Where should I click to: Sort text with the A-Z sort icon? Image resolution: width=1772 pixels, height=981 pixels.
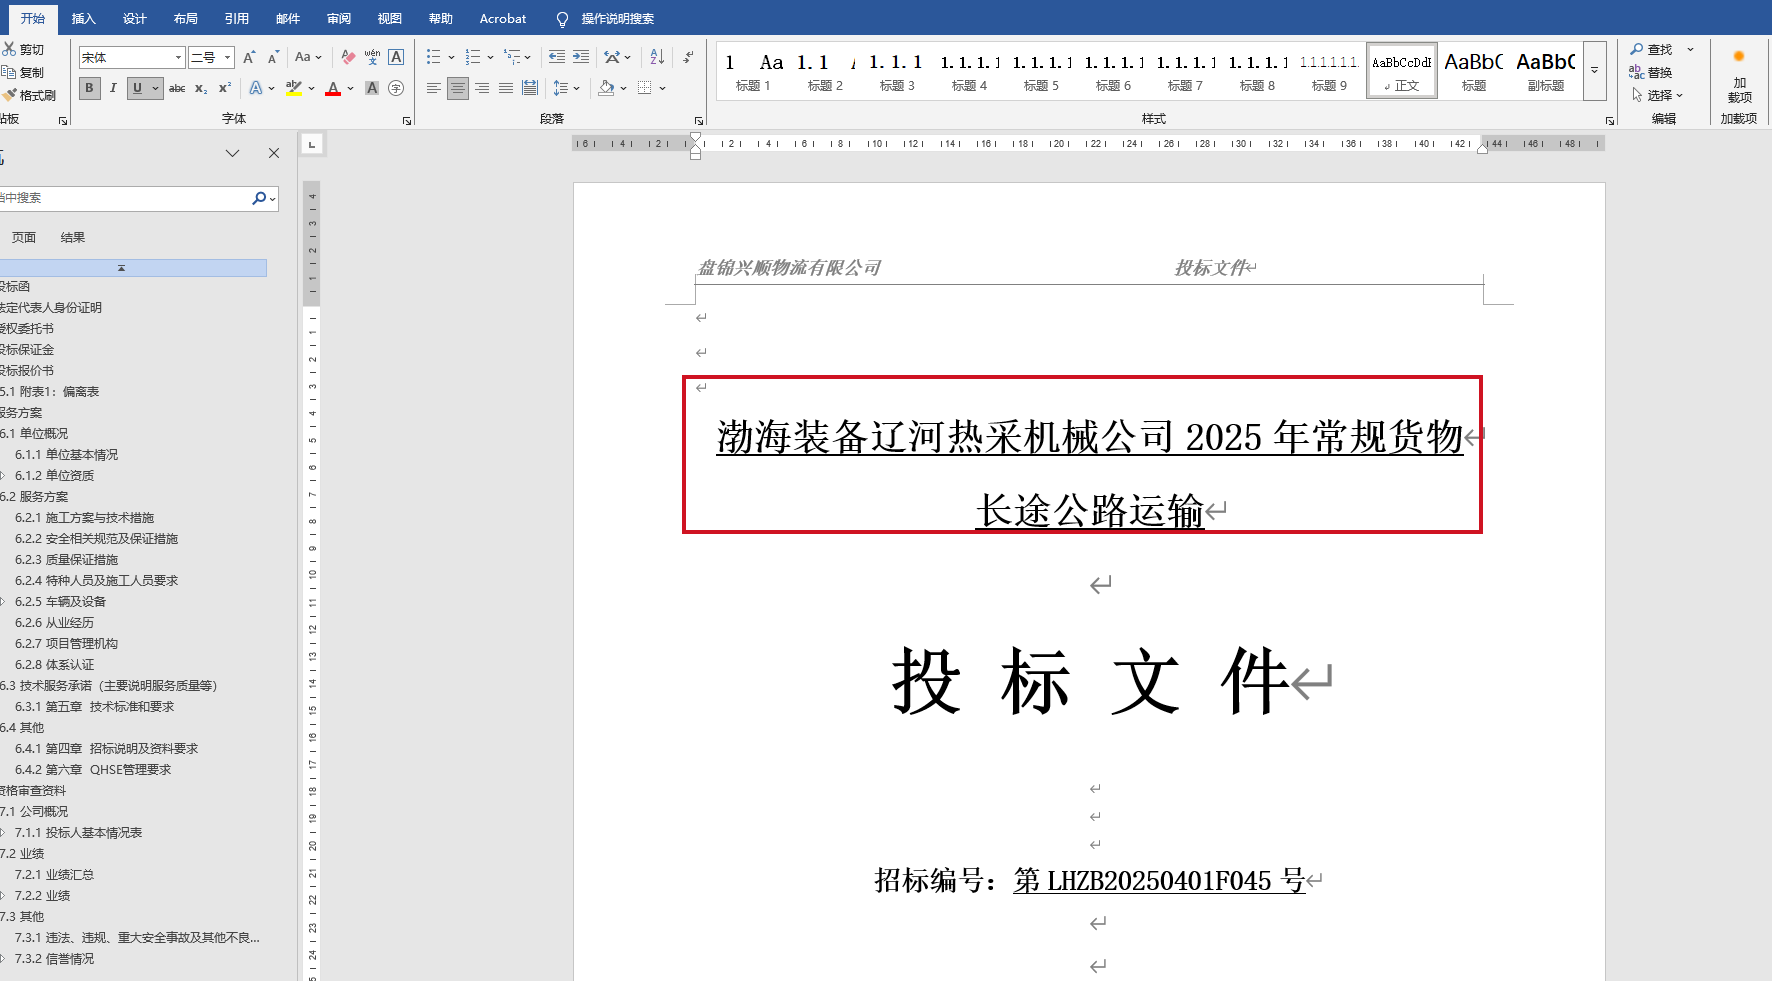tap(657, 57)
